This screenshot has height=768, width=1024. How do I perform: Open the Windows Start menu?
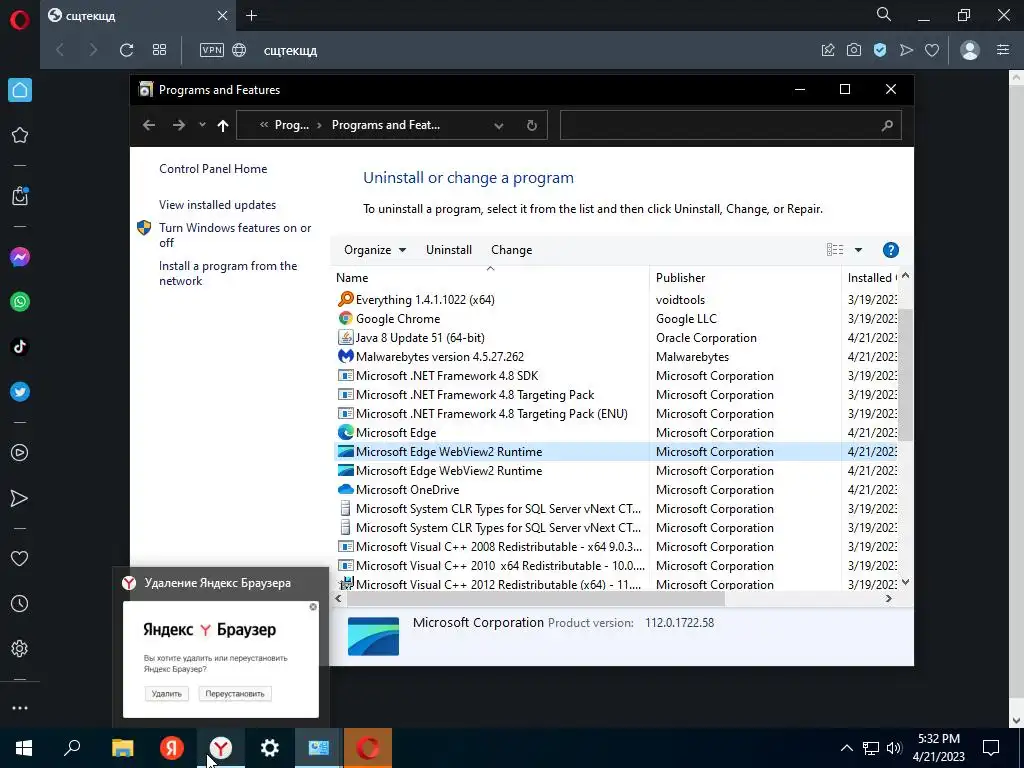point(24,748)
